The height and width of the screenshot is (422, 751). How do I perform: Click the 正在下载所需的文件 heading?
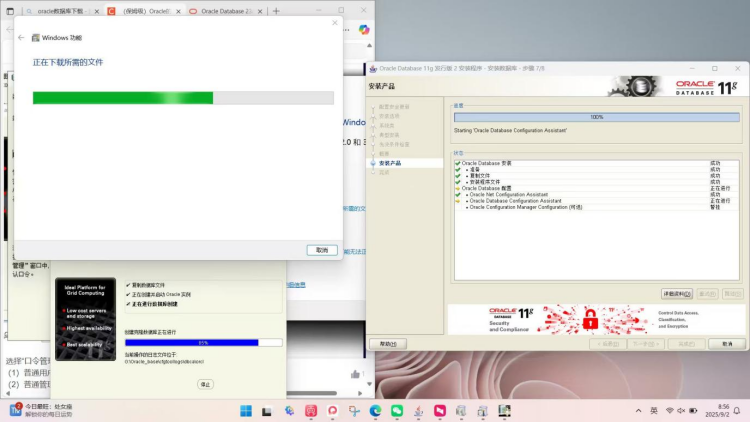point(68,62)
